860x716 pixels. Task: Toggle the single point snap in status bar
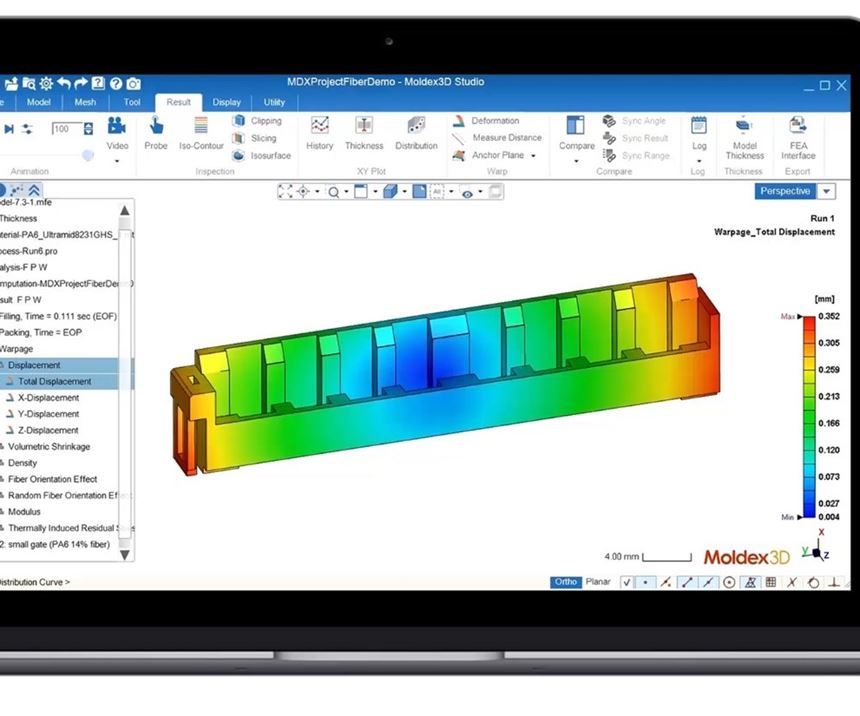coord(646,582)
